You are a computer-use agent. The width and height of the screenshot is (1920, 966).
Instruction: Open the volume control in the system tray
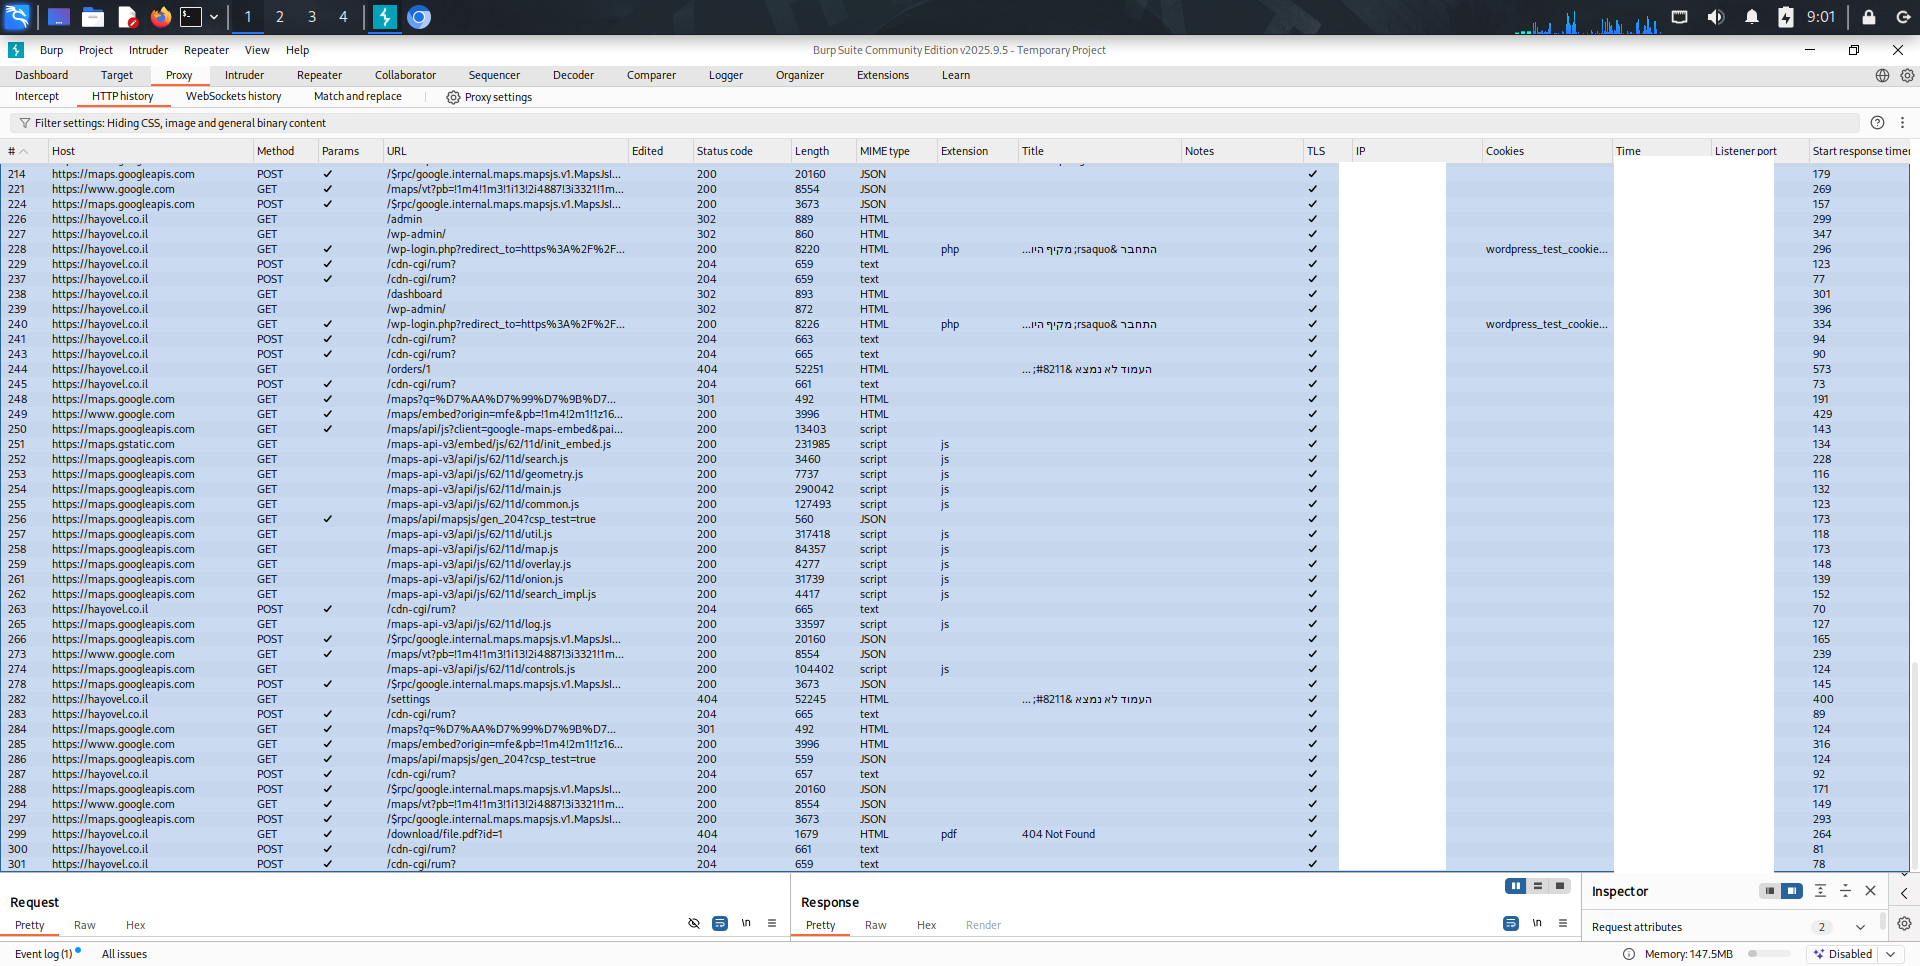click(x=1716, y=17)
